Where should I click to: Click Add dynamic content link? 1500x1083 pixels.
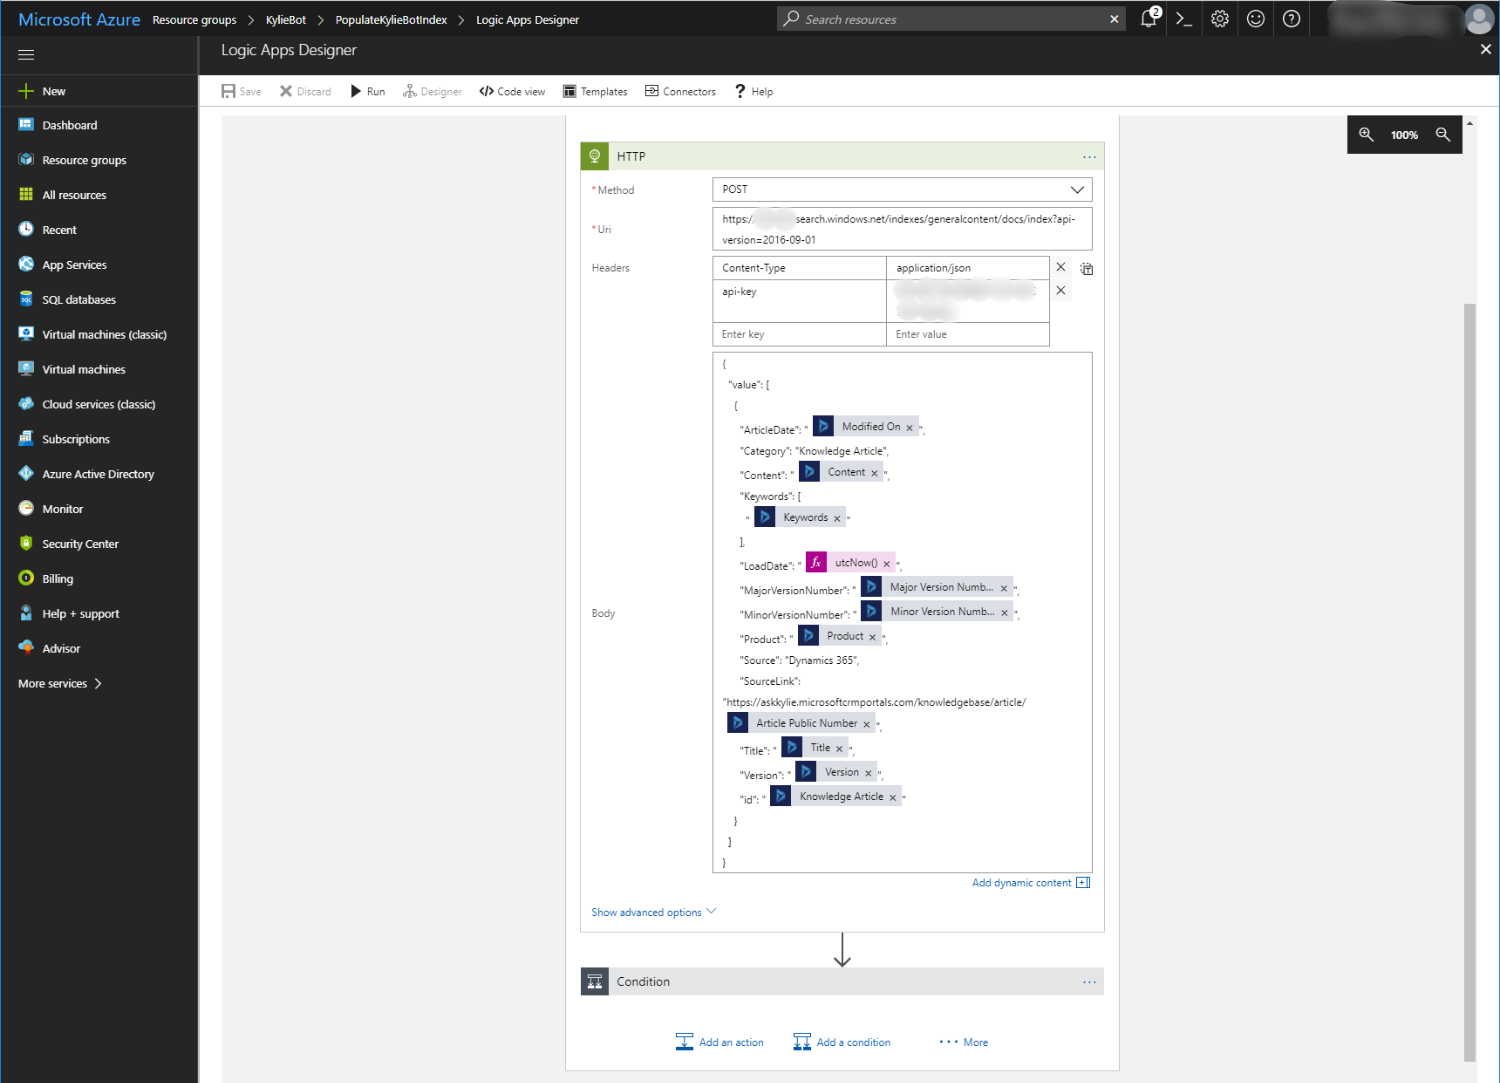coord(1031,883)
